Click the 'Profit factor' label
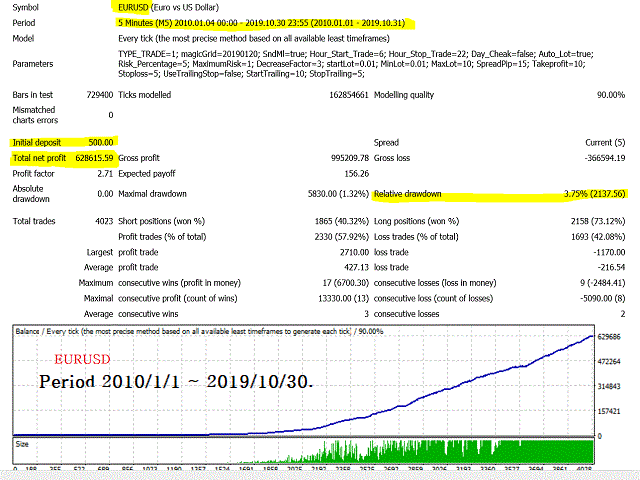 pyautogui.click(x=33, y=173)
